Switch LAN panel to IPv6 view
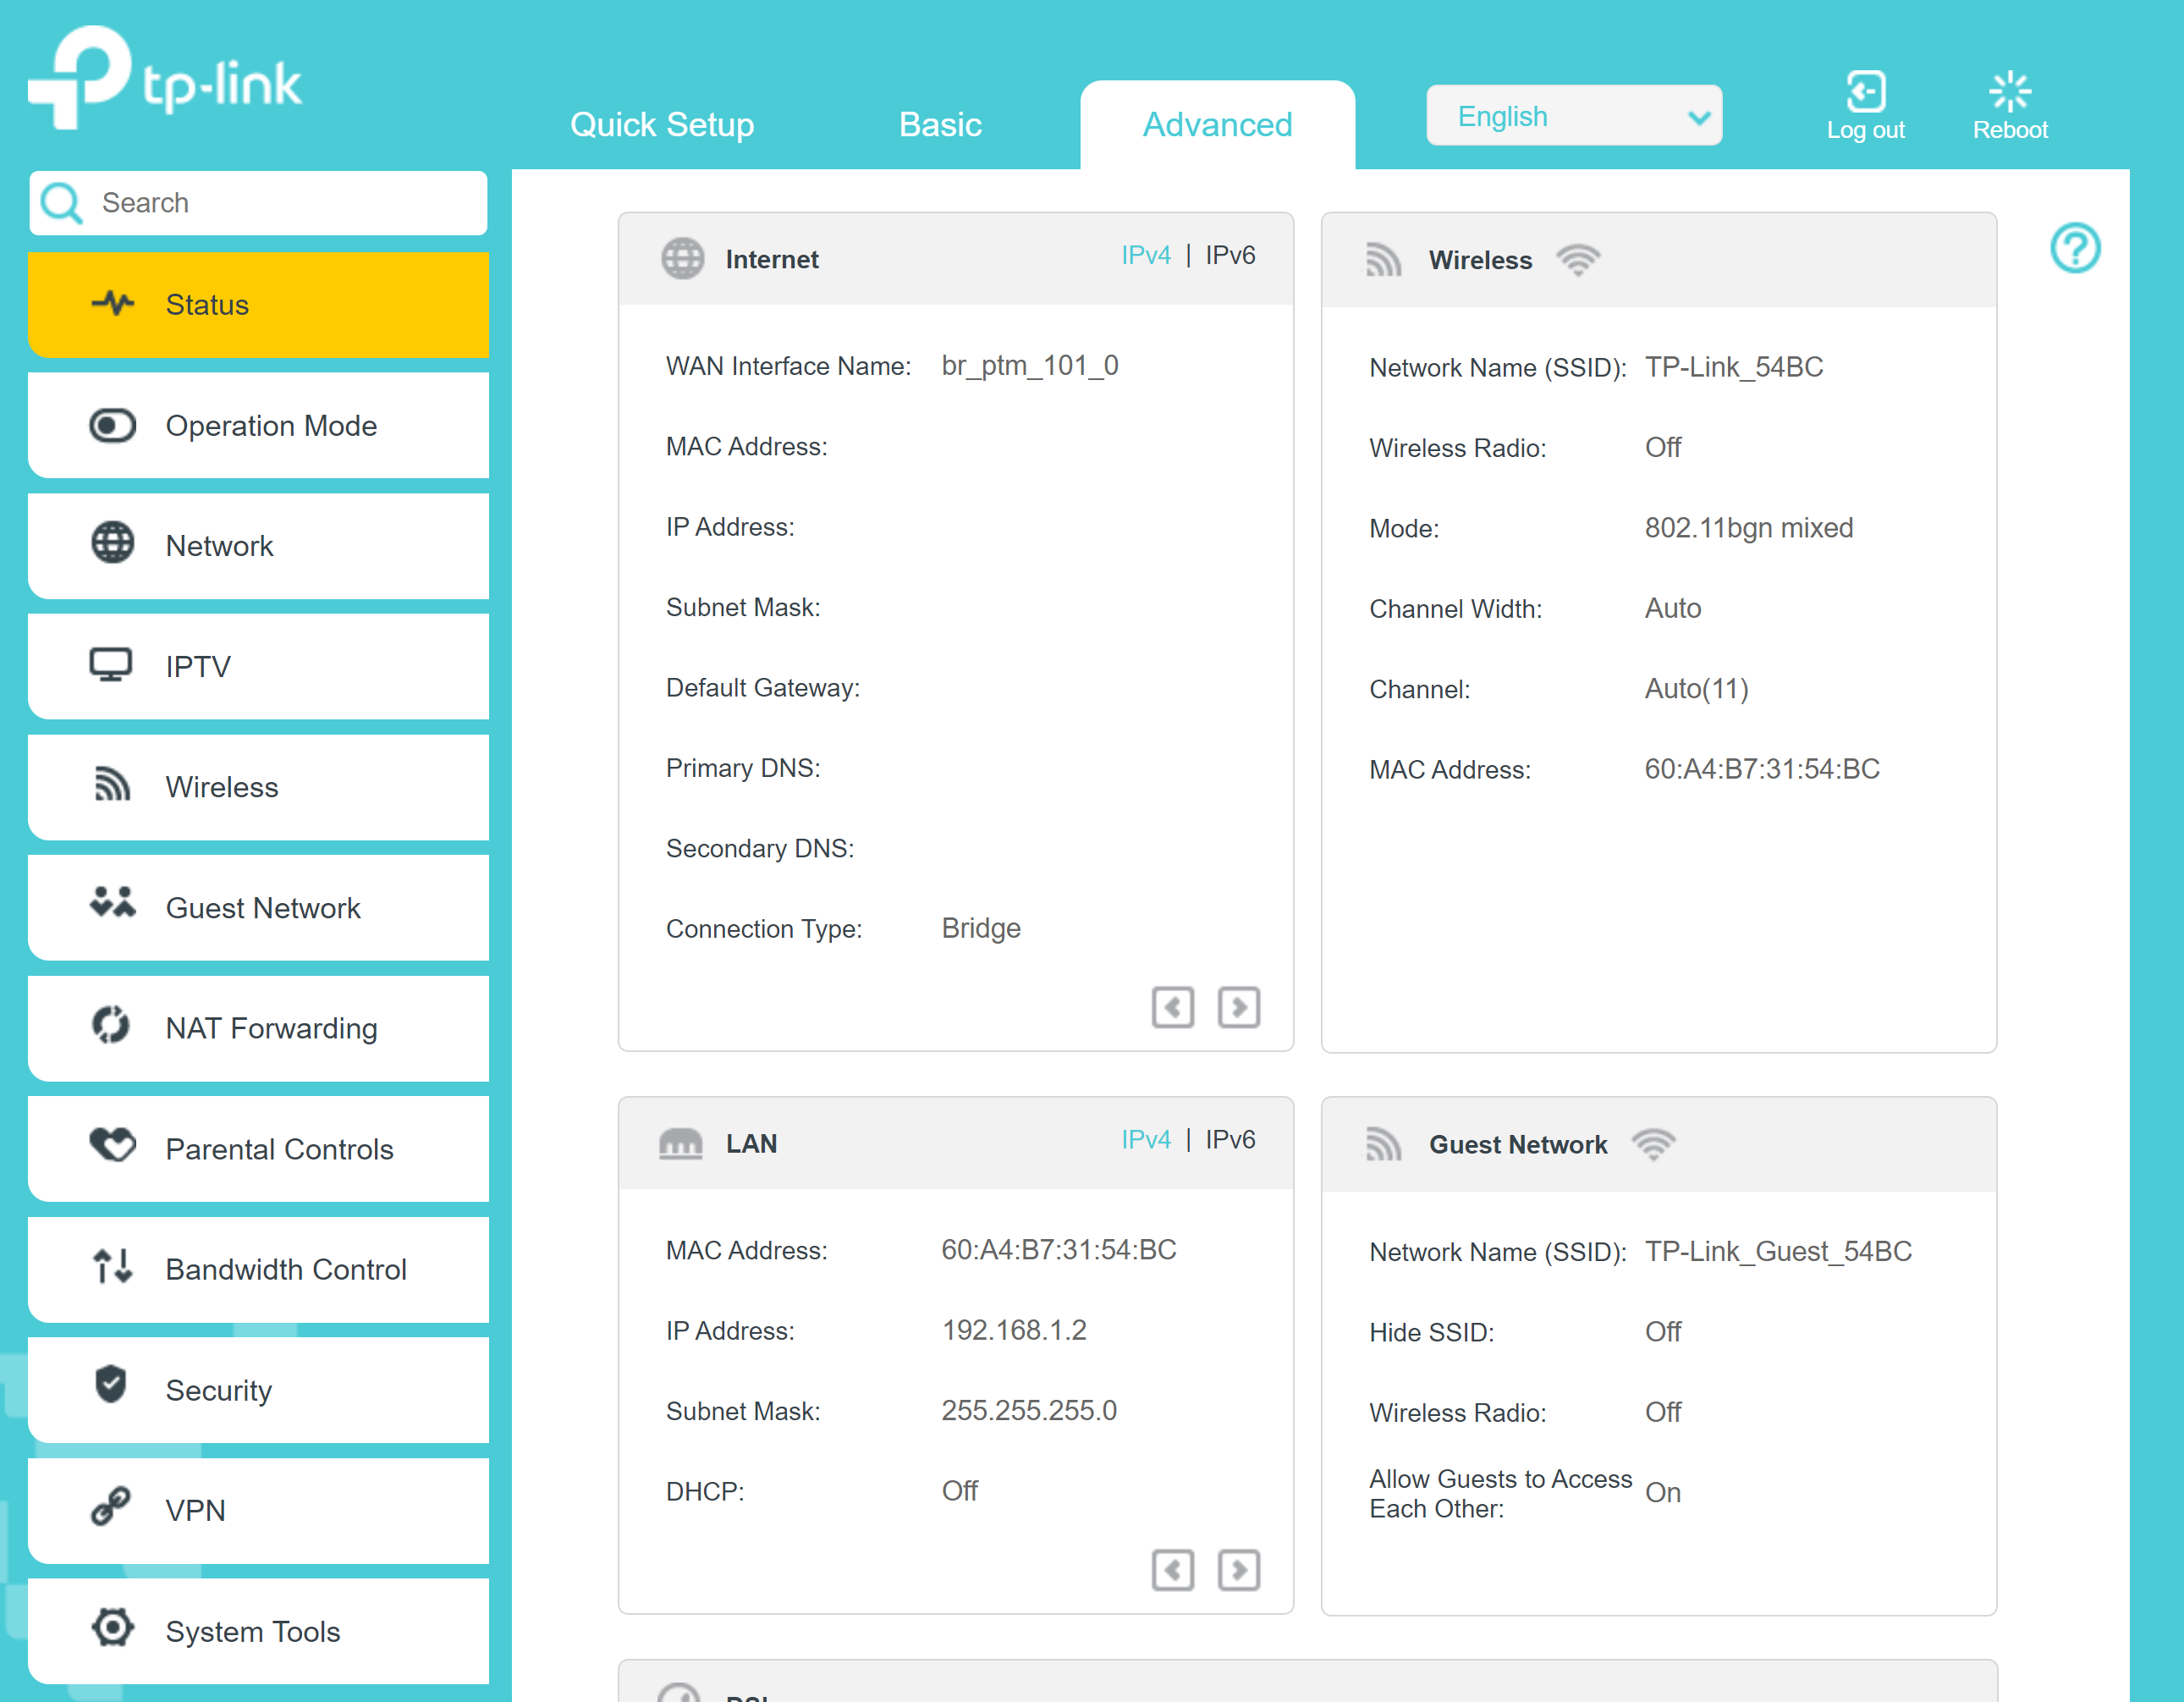Image resolution: width=2184 pixels, height=1702 pixels. (1231, 1139)
